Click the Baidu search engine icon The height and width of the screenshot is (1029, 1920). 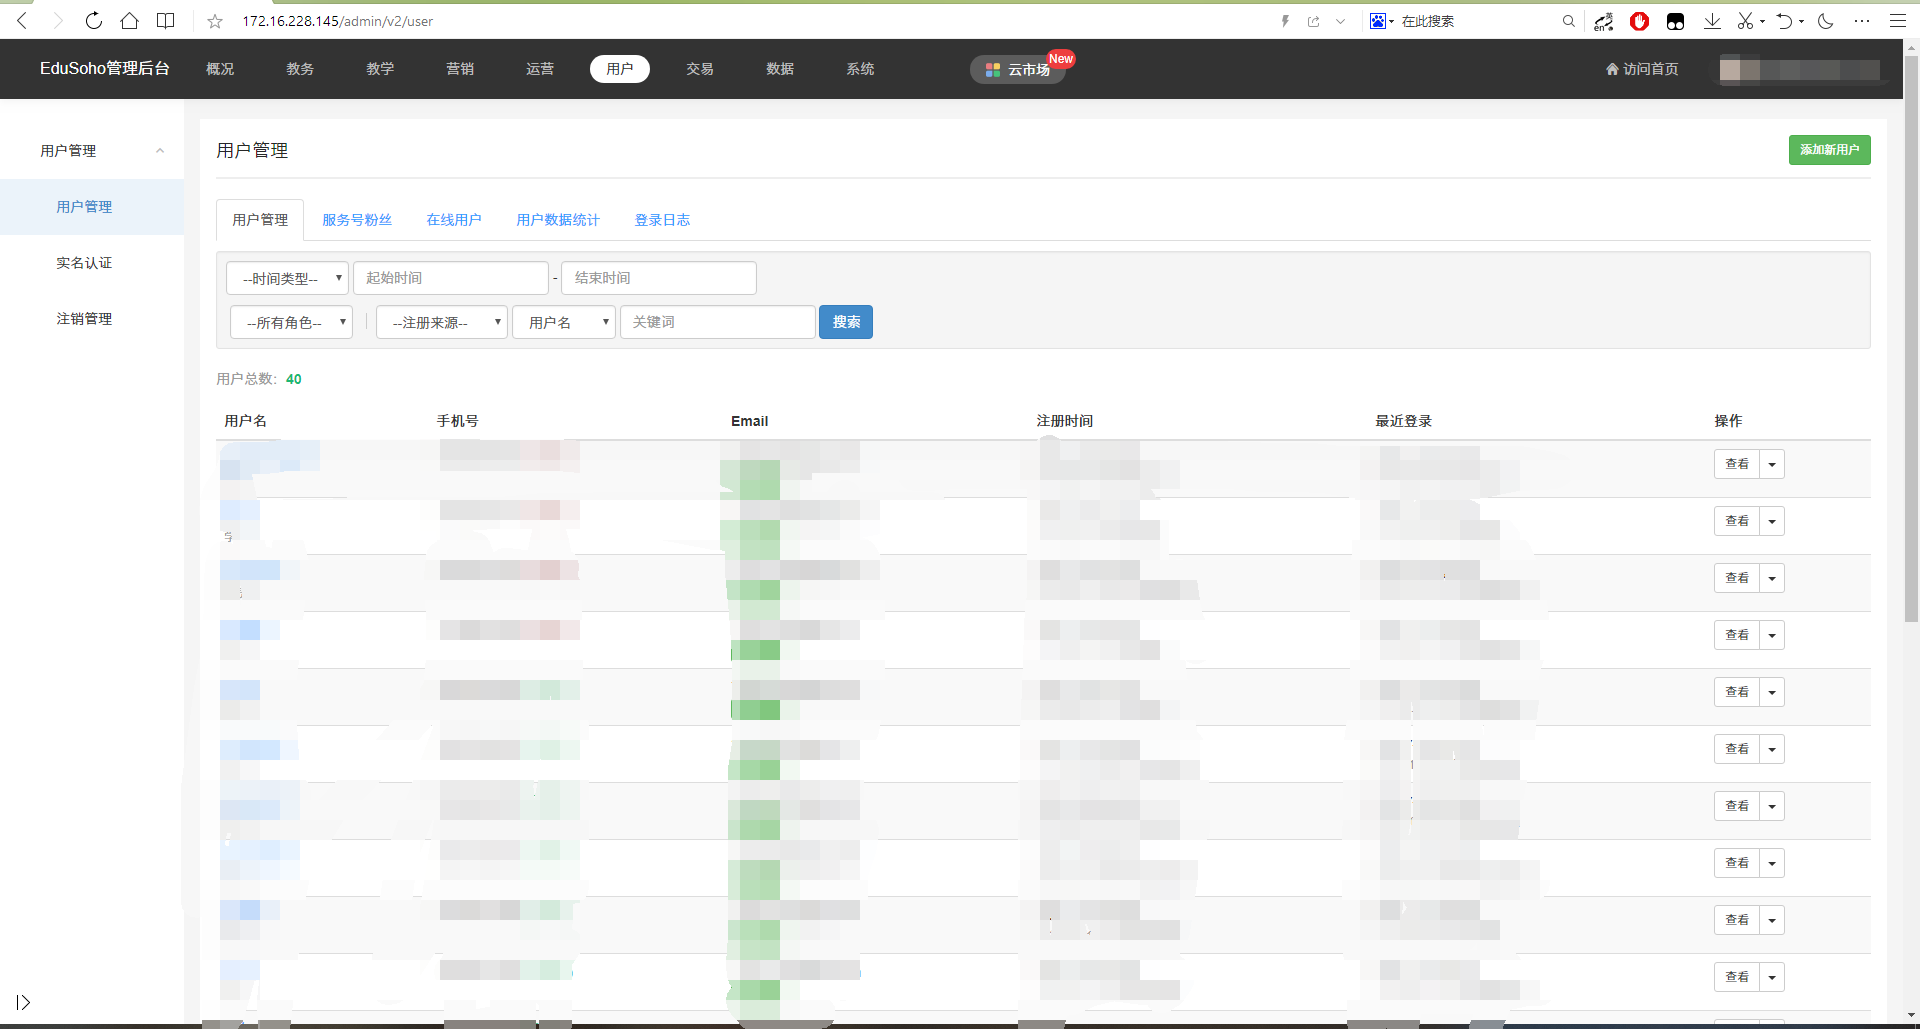pyautogui.click(x=1378, y=21)
